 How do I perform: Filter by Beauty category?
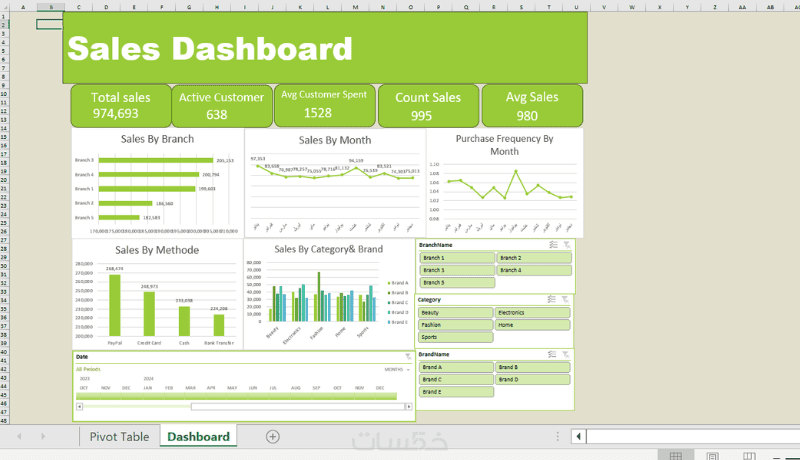click(x=456, y=312)
